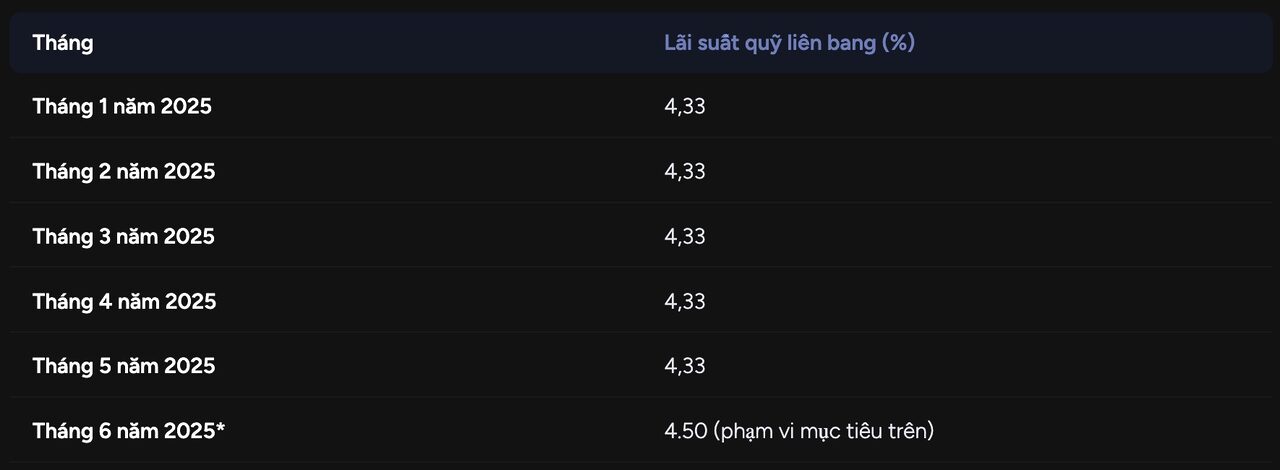Click the '(%)' symbol in the header
Screen dimensions: 1280x470
[899, 43]
